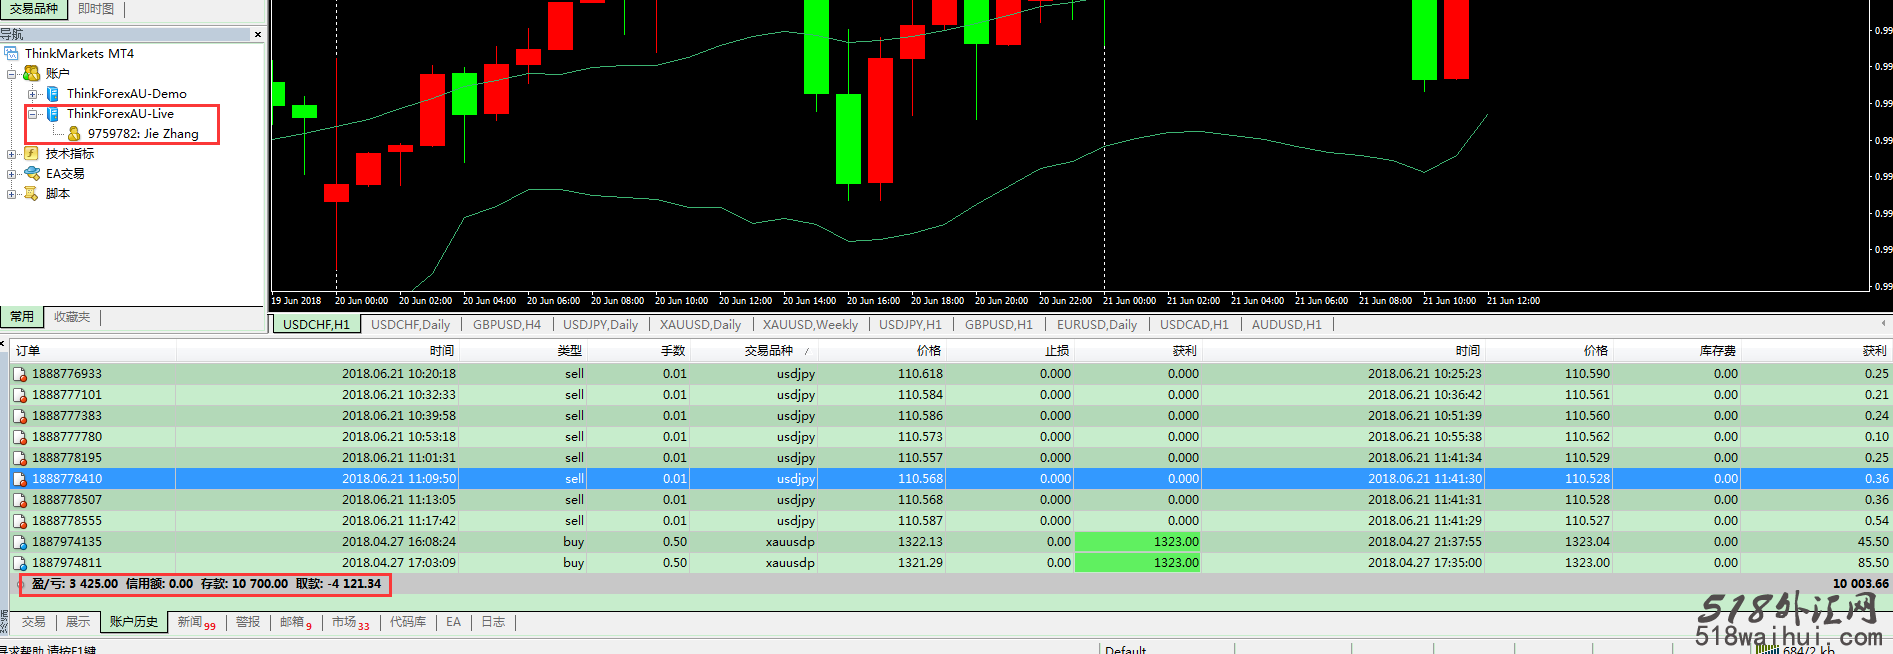Screen dimensions: 1893x654
Task: Open the XAUUSD,Weekly chart tab
Action: (810, 324)
